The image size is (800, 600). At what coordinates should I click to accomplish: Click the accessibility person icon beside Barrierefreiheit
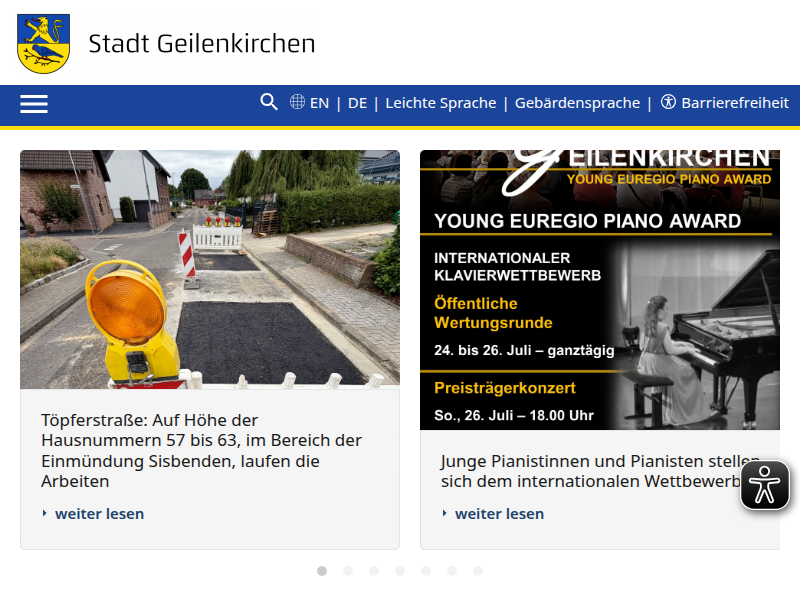click(x=668, y=102)
